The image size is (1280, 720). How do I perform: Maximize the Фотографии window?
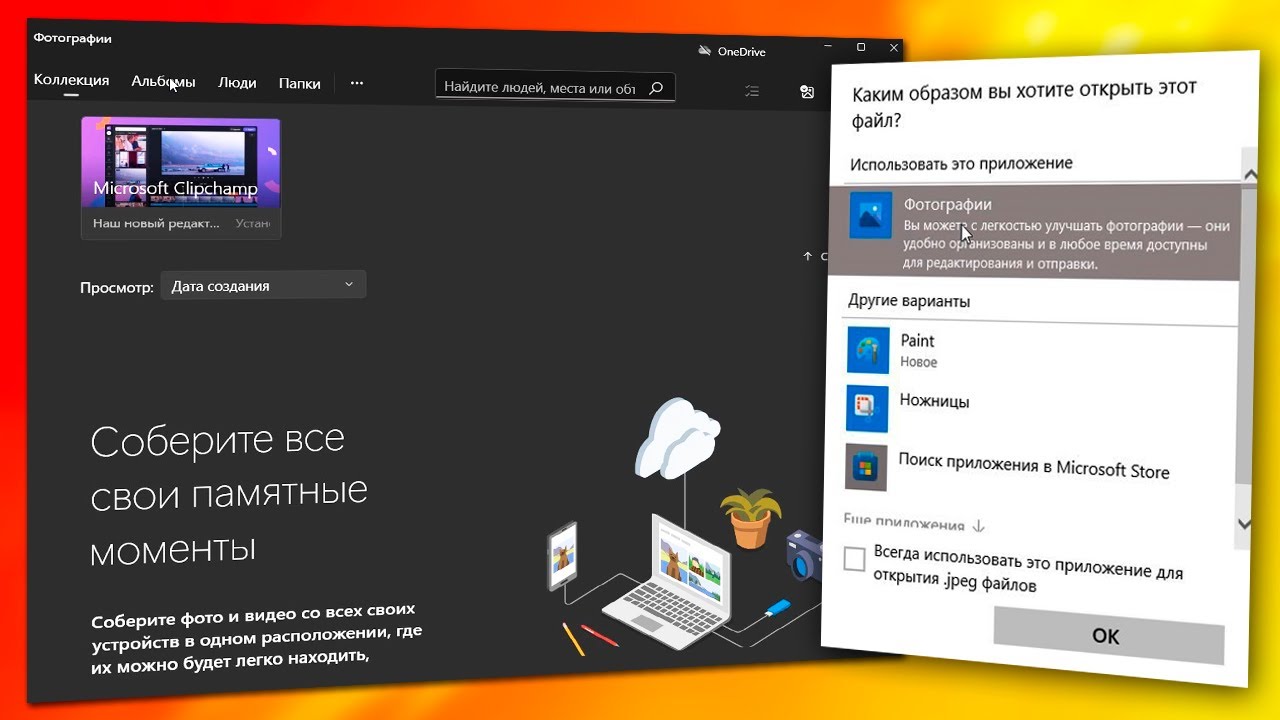(x=861, y=47)
